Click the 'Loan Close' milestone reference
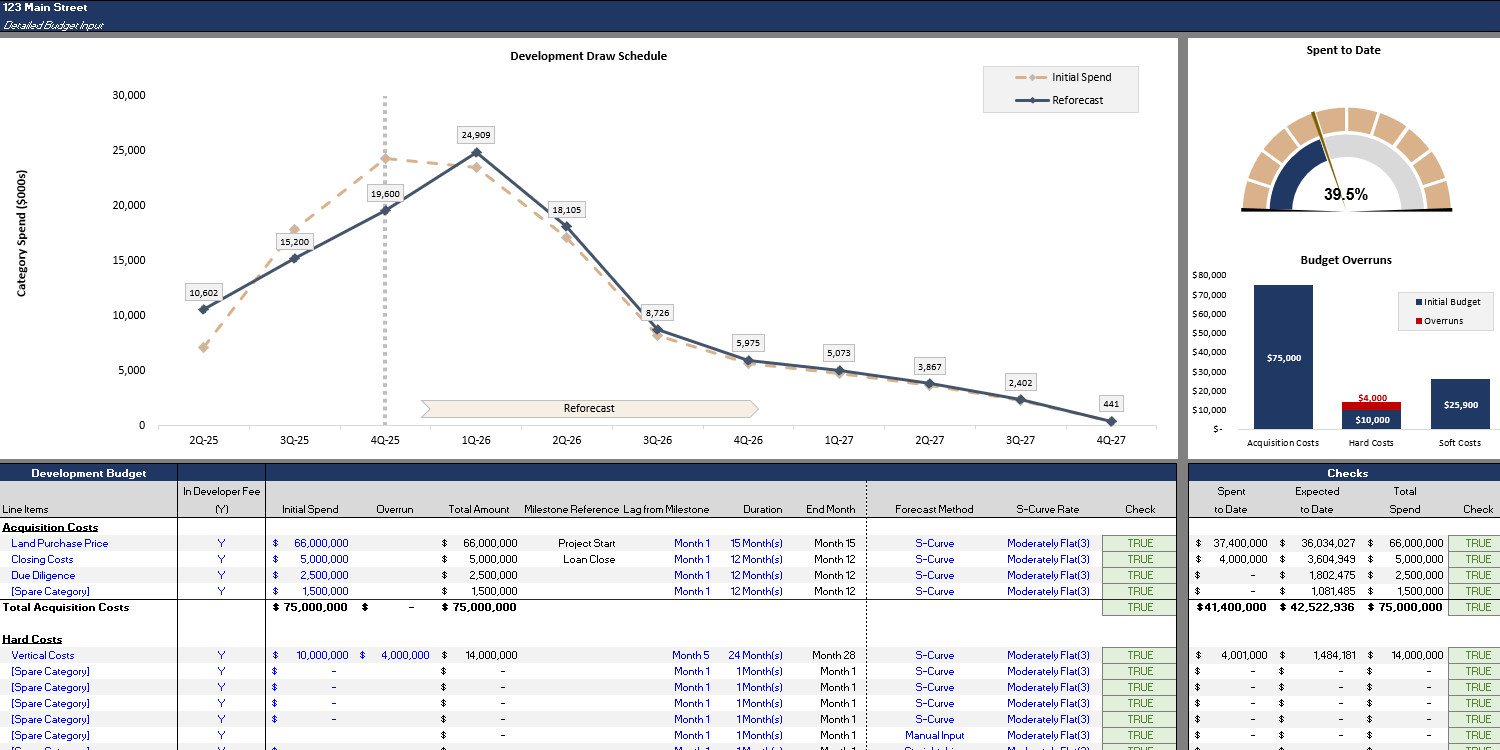 pyautogui.click(x=588, y=559)
